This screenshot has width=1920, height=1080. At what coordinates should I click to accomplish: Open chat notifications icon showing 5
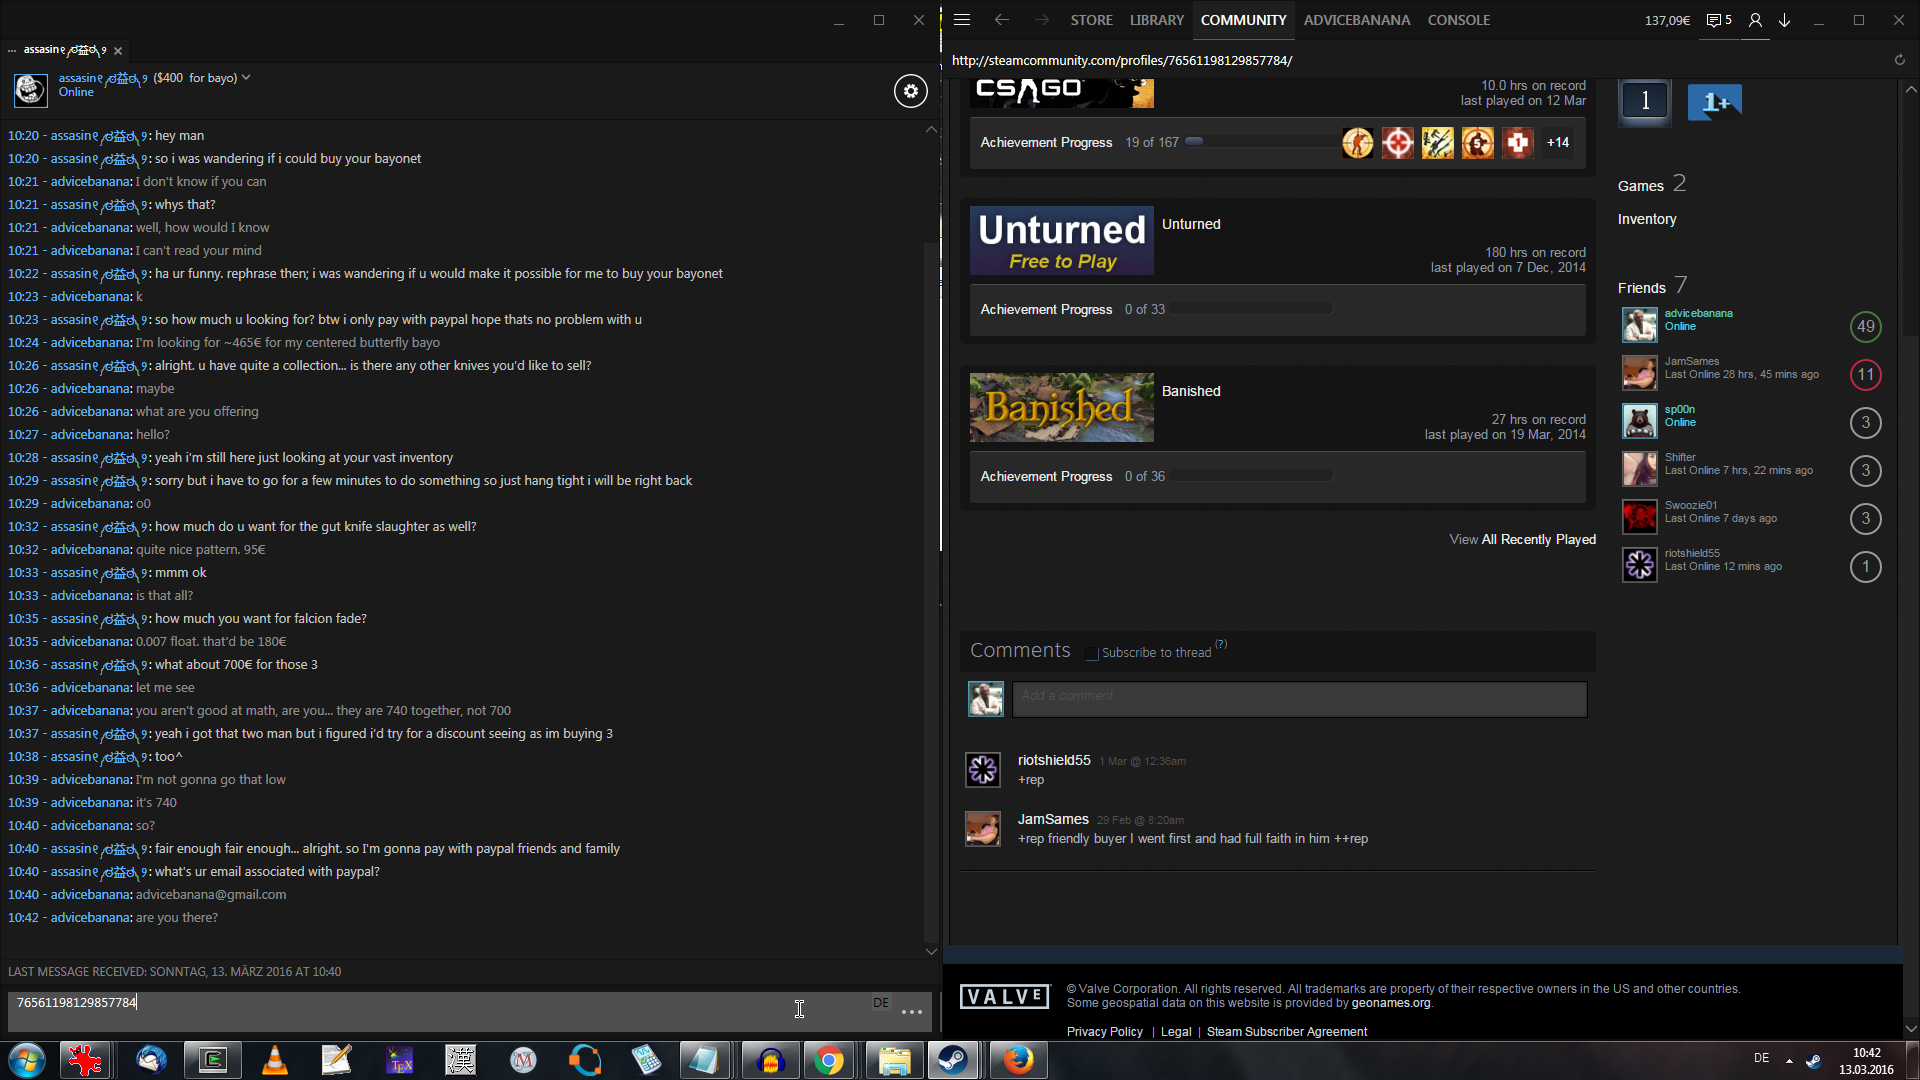click(x=1719, y=20)
